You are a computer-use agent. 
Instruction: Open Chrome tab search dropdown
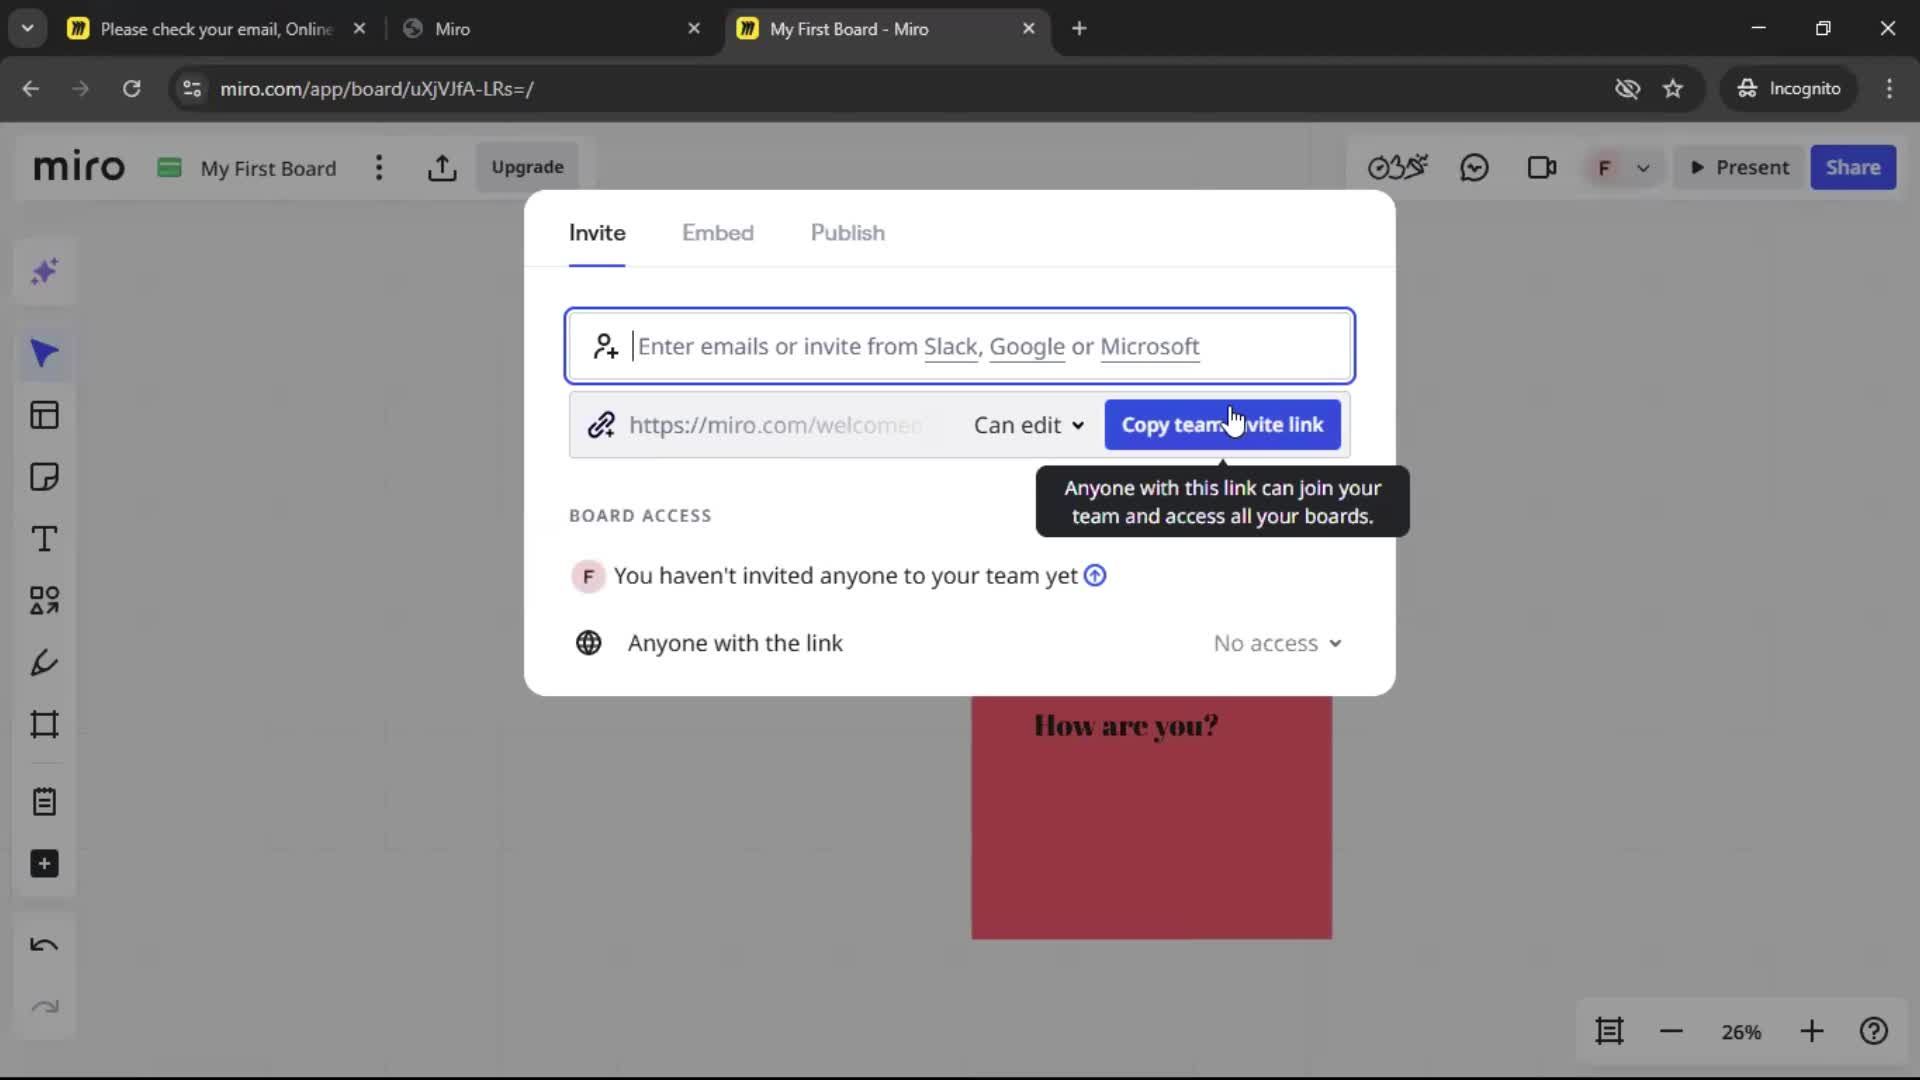click(x=28, y=28)
